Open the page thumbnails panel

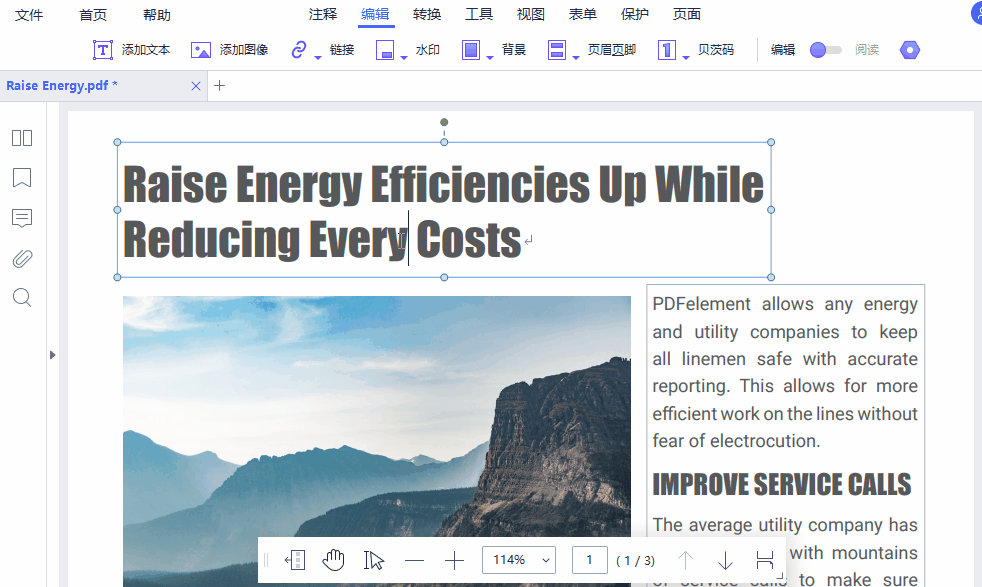coord(22,138)
